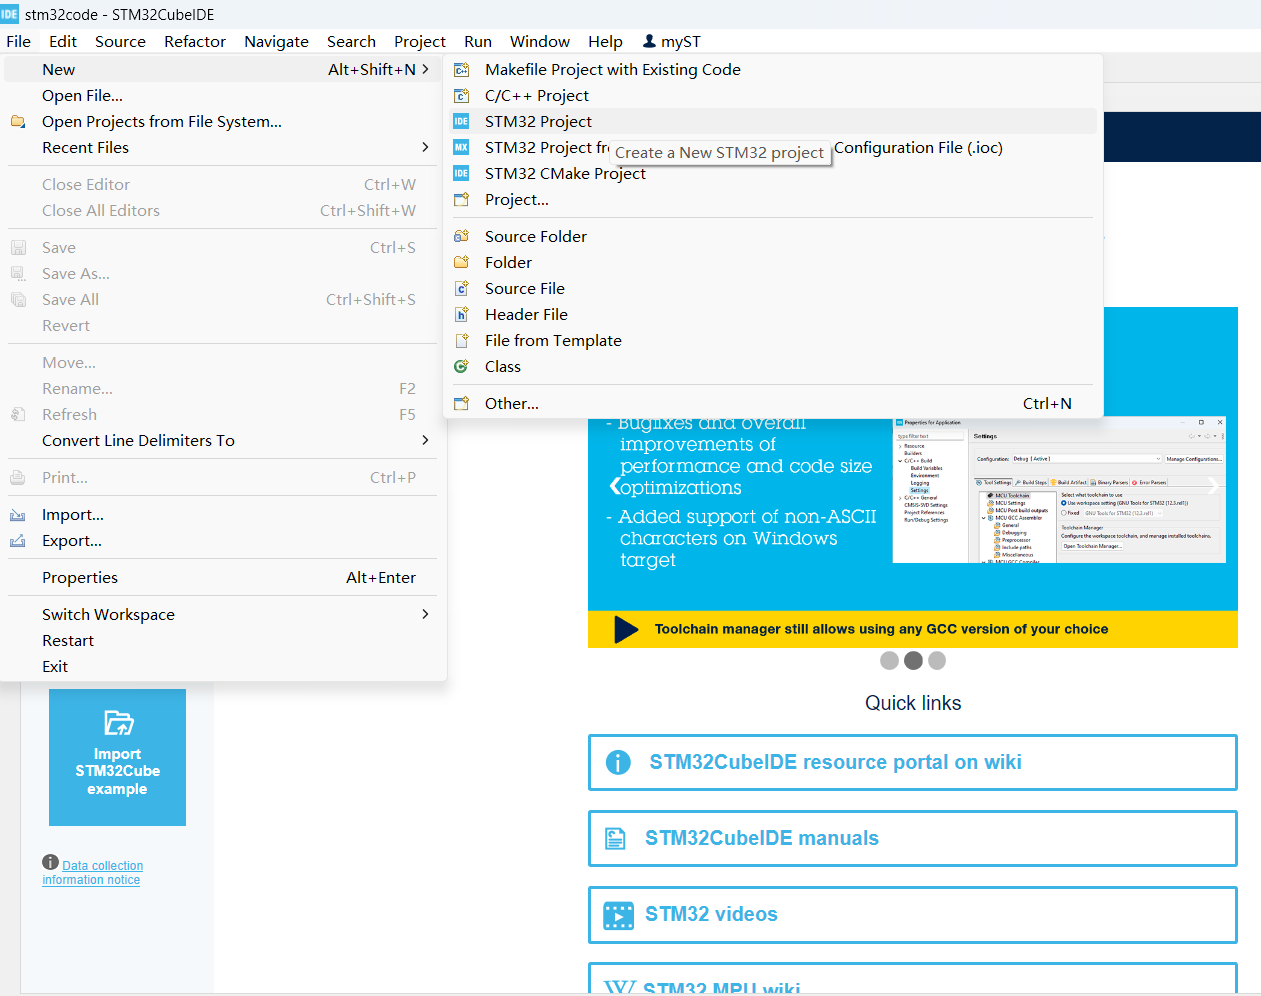The image size is (1261, 996).
Task: Click the green Class icon
Action: pyautogui.click(x=461, y=367)
